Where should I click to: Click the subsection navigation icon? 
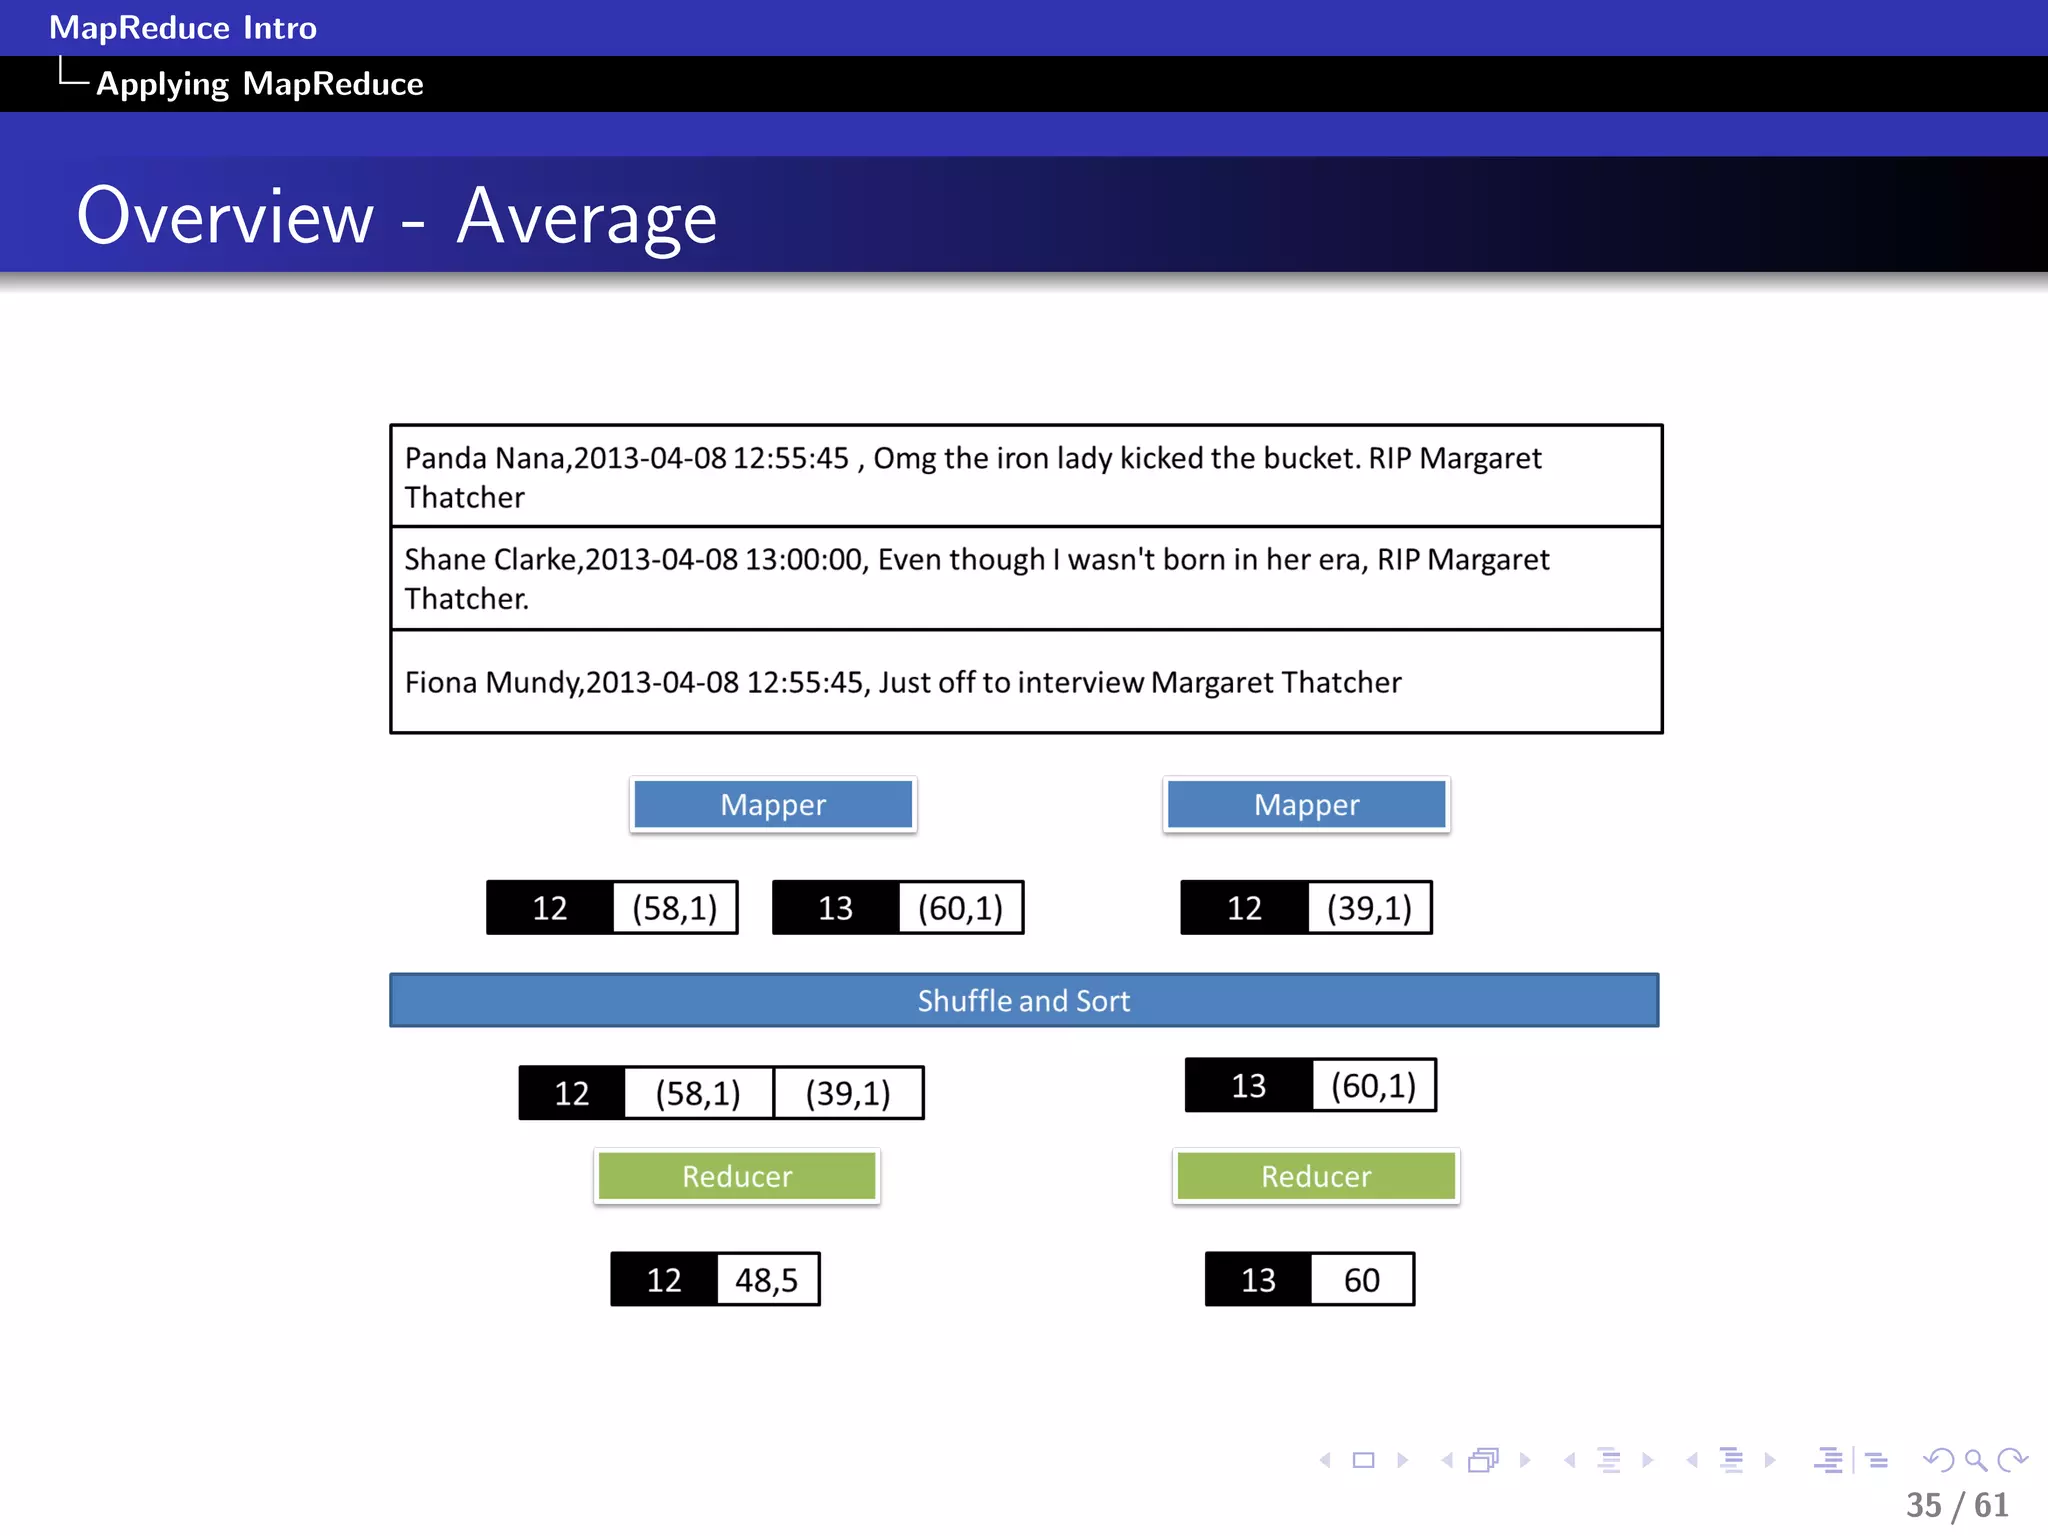pos(1609,1460)
